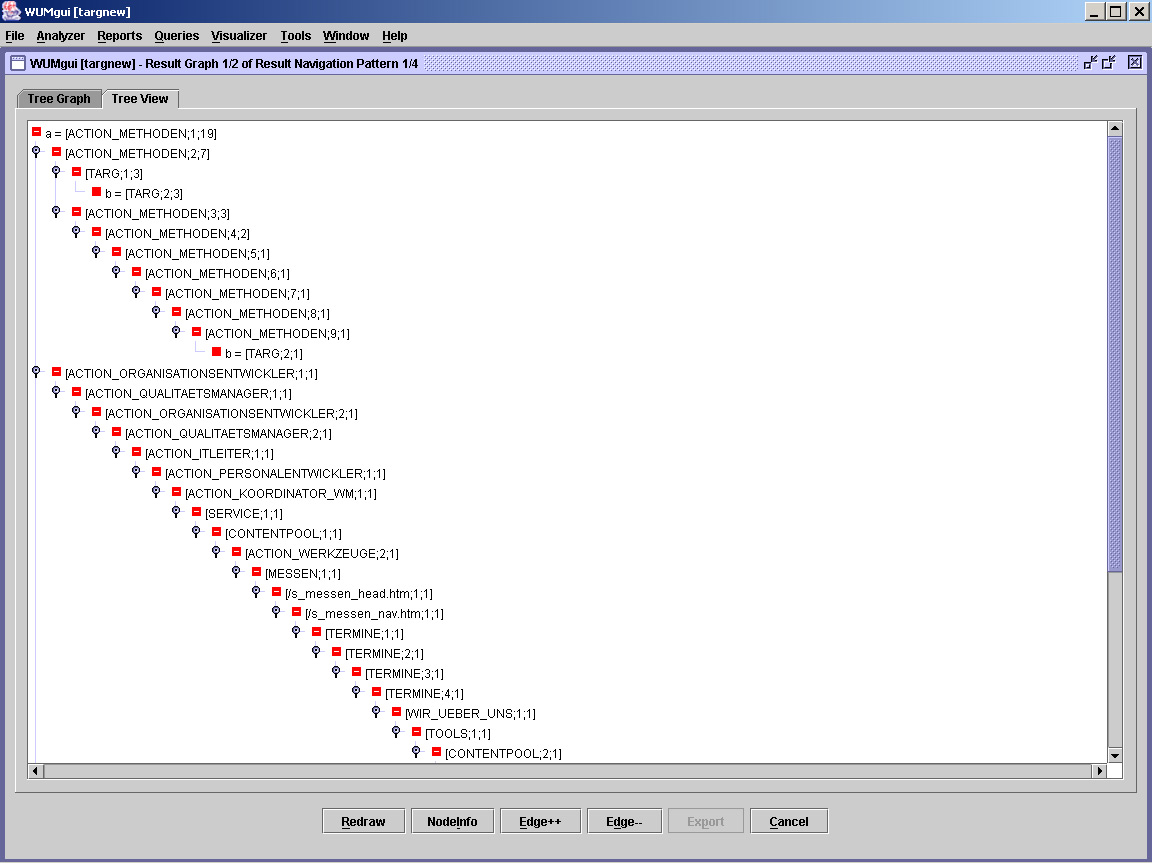This screenshot has width=1152, height=864.
Task: Select tree row [ACTION_QUALITAETSMANAGER;2;1]
Action: (228, 433)
